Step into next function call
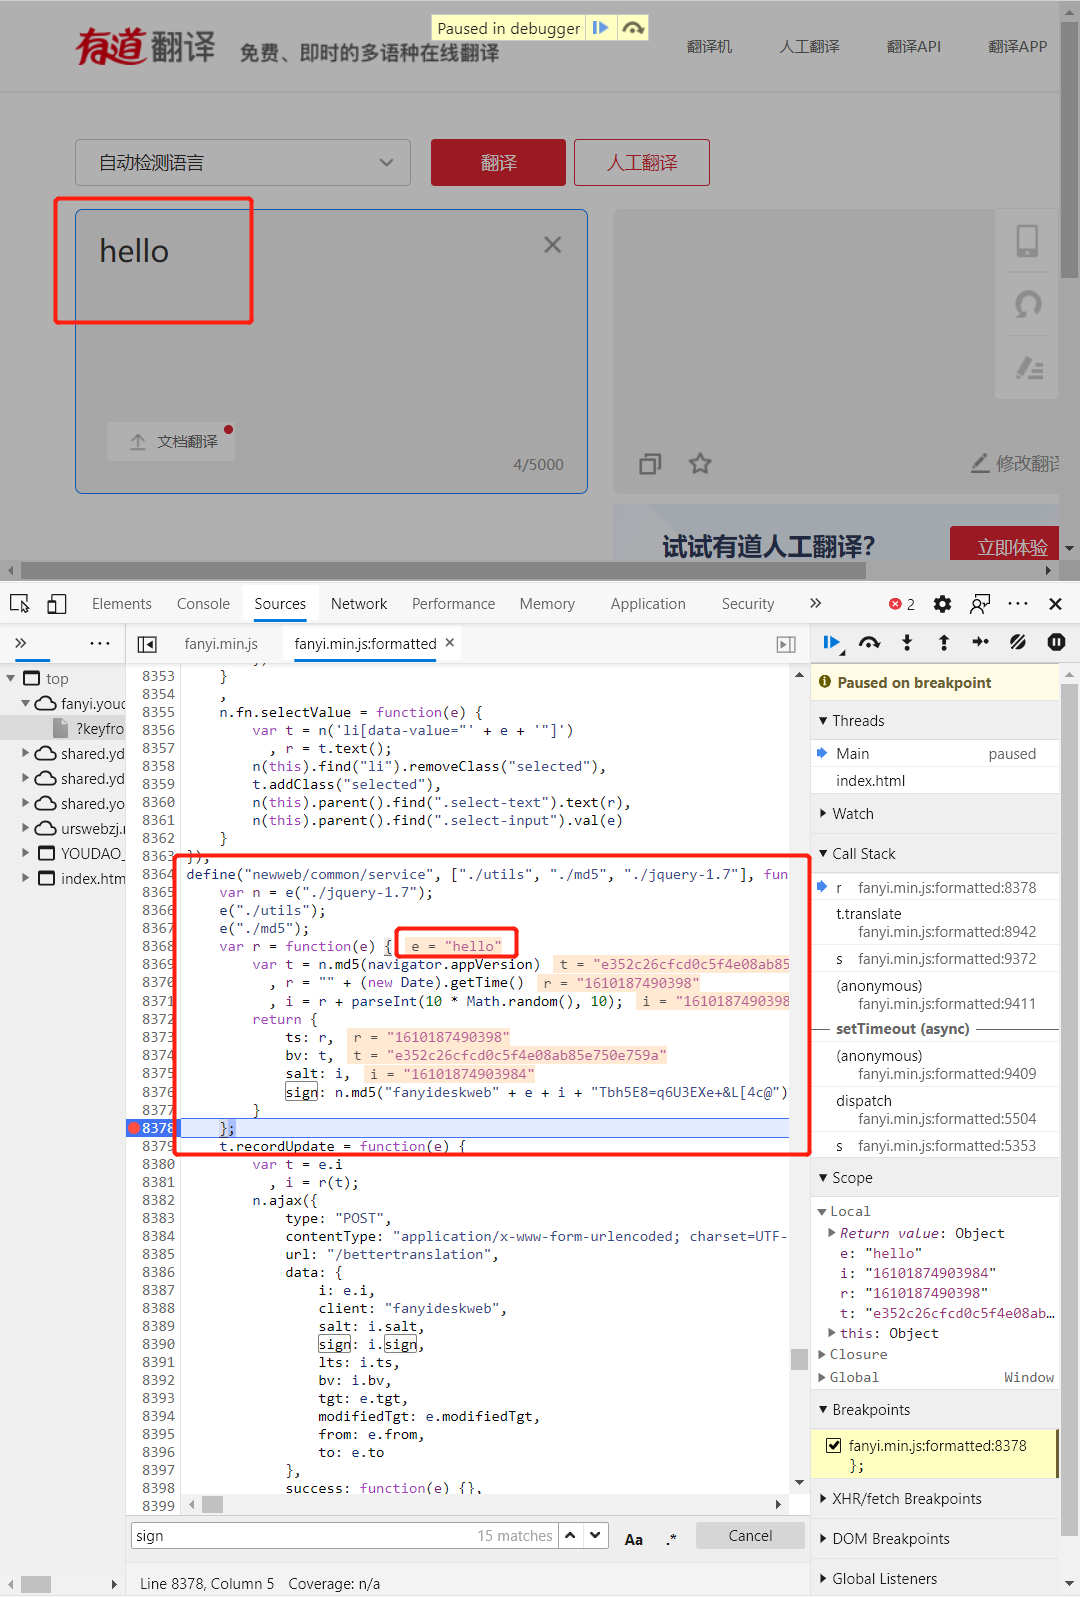1080x1597 pixels. [907, 643]
